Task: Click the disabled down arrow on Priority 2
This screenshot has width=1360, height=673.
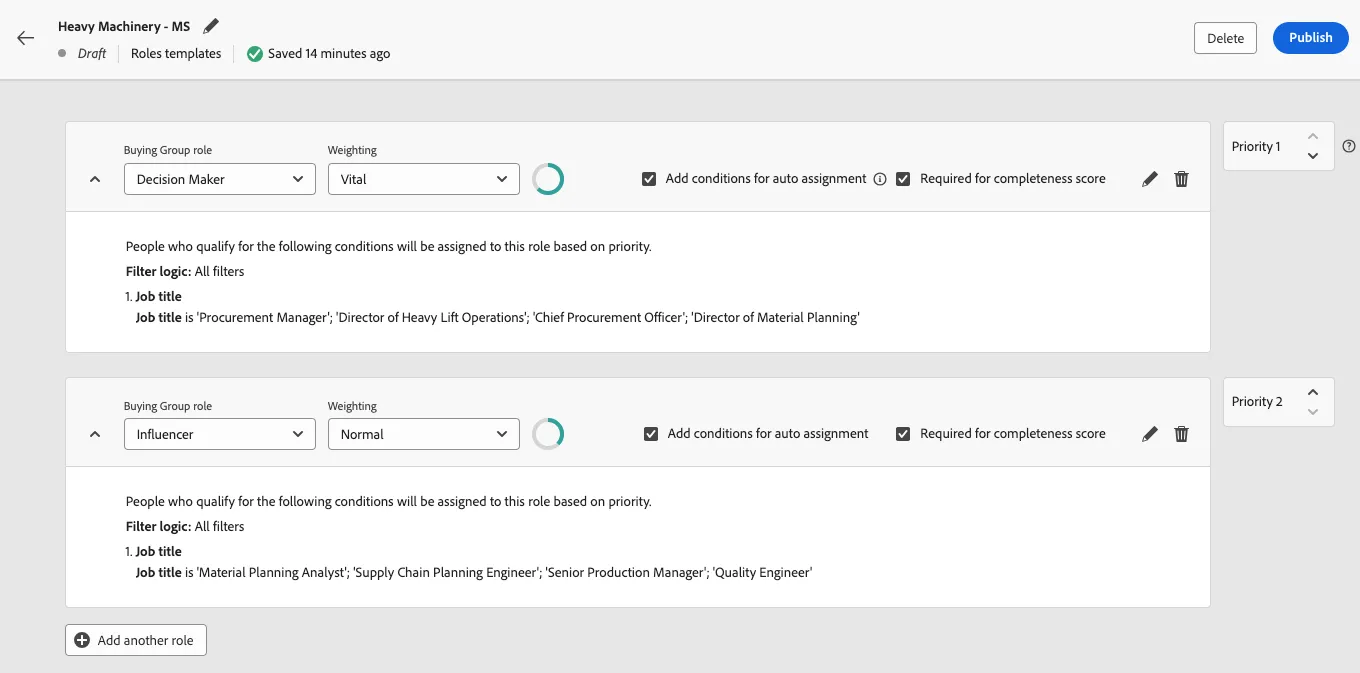Action: point(1313,411)
